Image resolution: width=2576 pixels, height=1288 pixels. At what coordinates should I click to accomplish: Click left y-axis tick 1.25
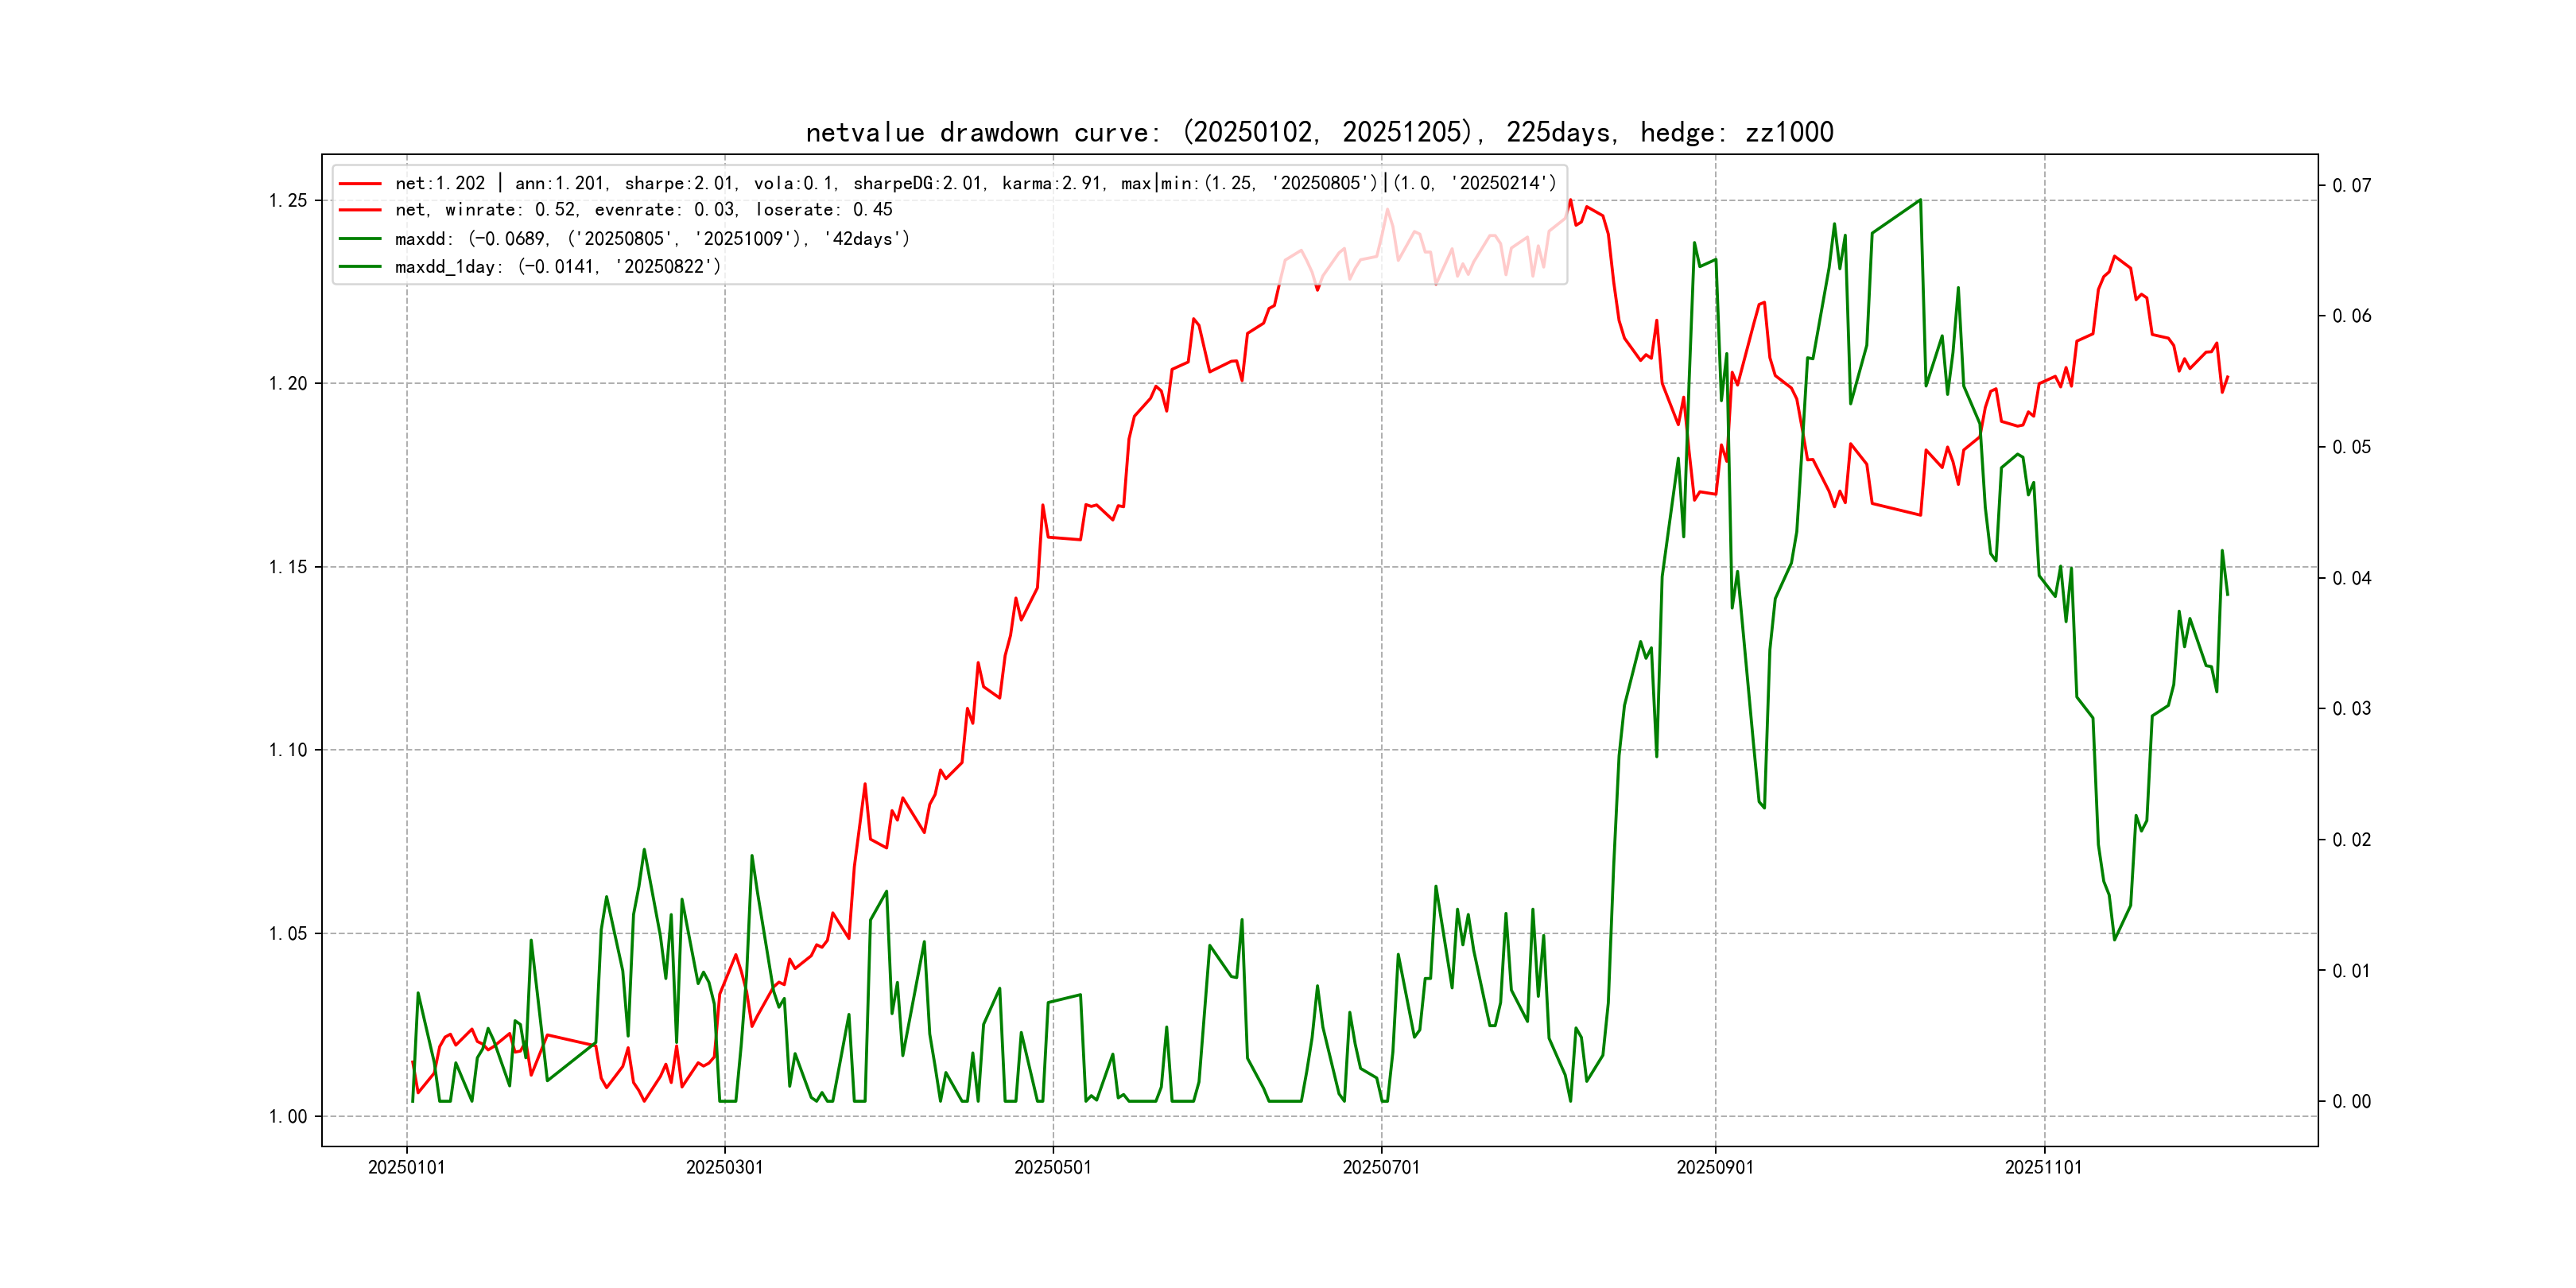coord(288,201)
